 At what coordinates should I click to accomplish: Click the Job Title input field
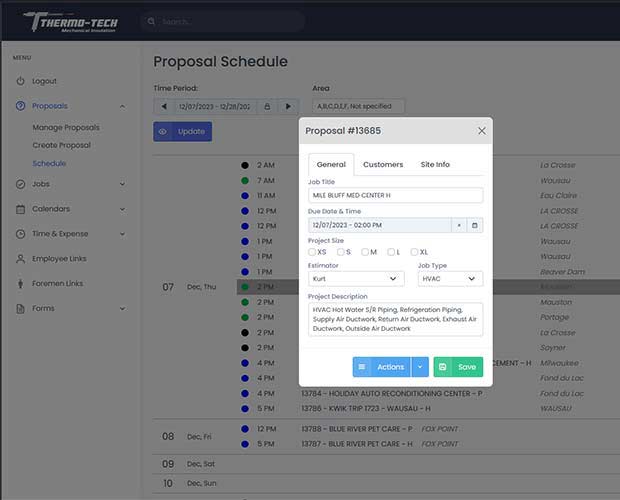pos(395,196)
